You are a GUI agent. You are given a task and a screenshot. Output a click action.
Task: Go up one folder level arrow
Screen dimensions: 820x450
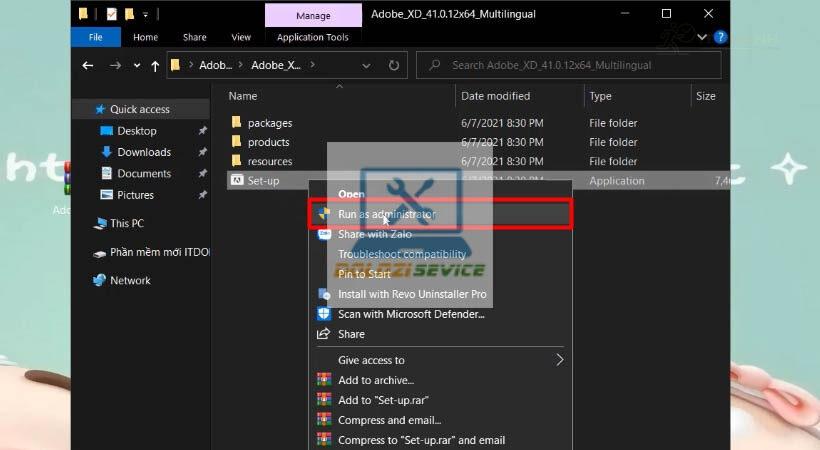(155, 65)
